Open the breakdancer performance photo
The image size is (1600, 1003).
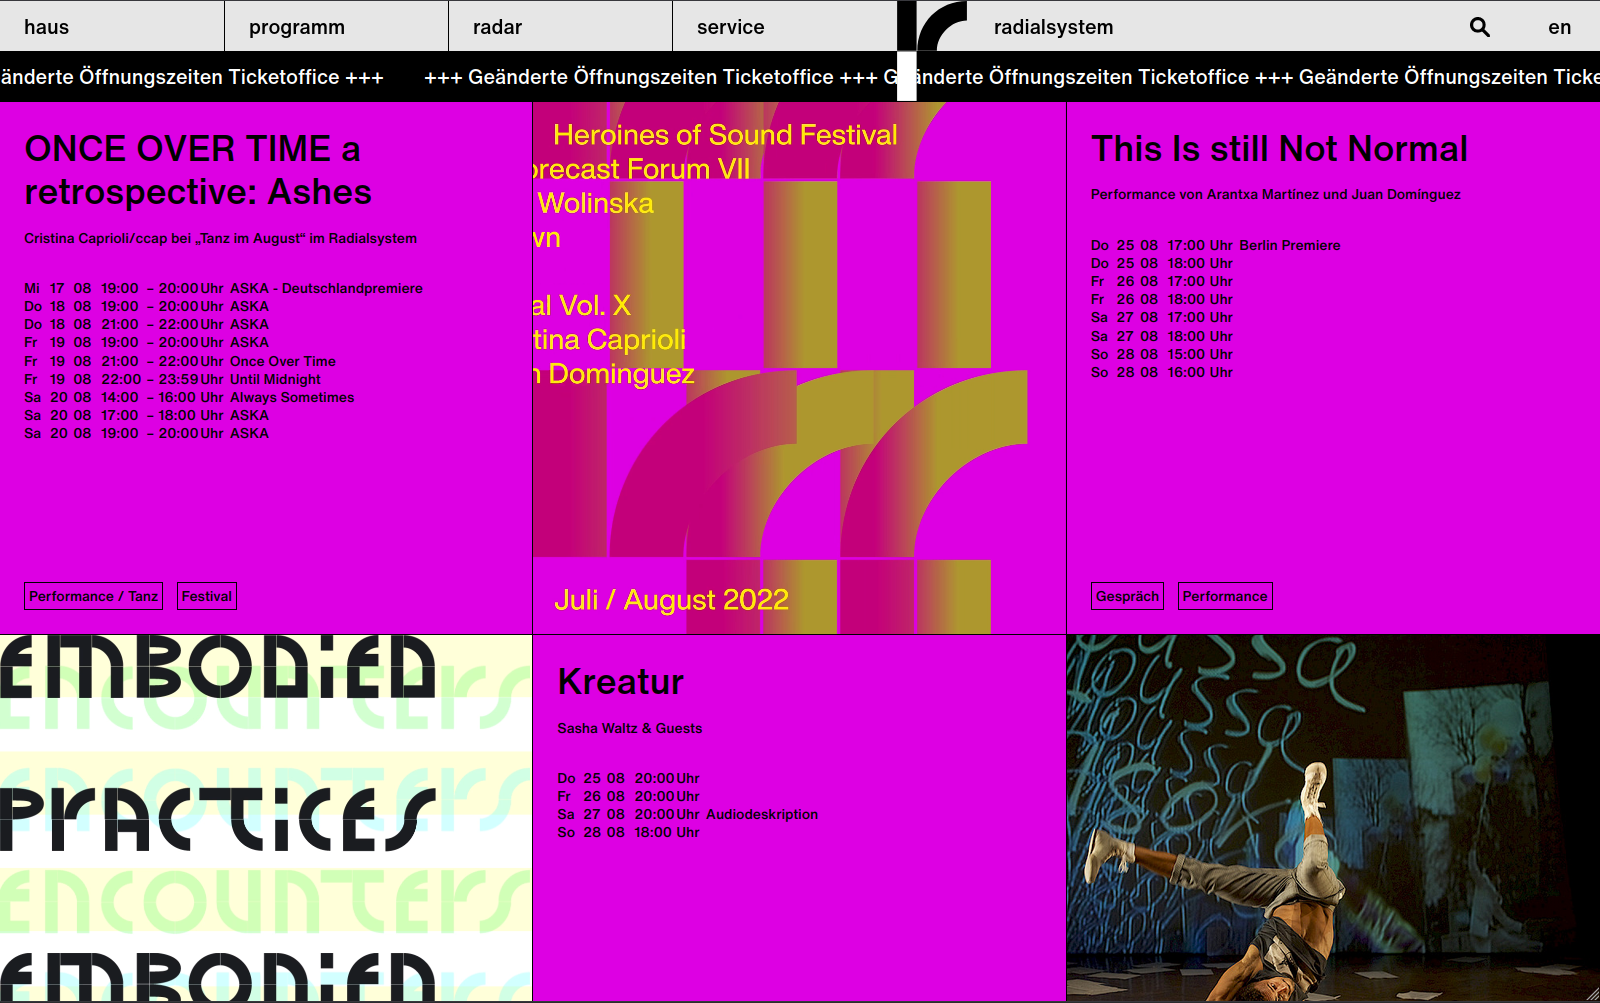[1332, 818]
